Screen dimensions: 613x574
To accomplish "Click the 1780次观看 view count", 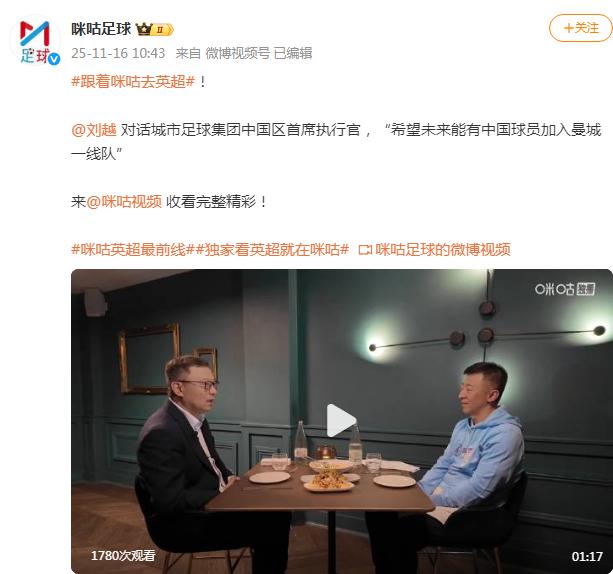I will tap(123, 556).
